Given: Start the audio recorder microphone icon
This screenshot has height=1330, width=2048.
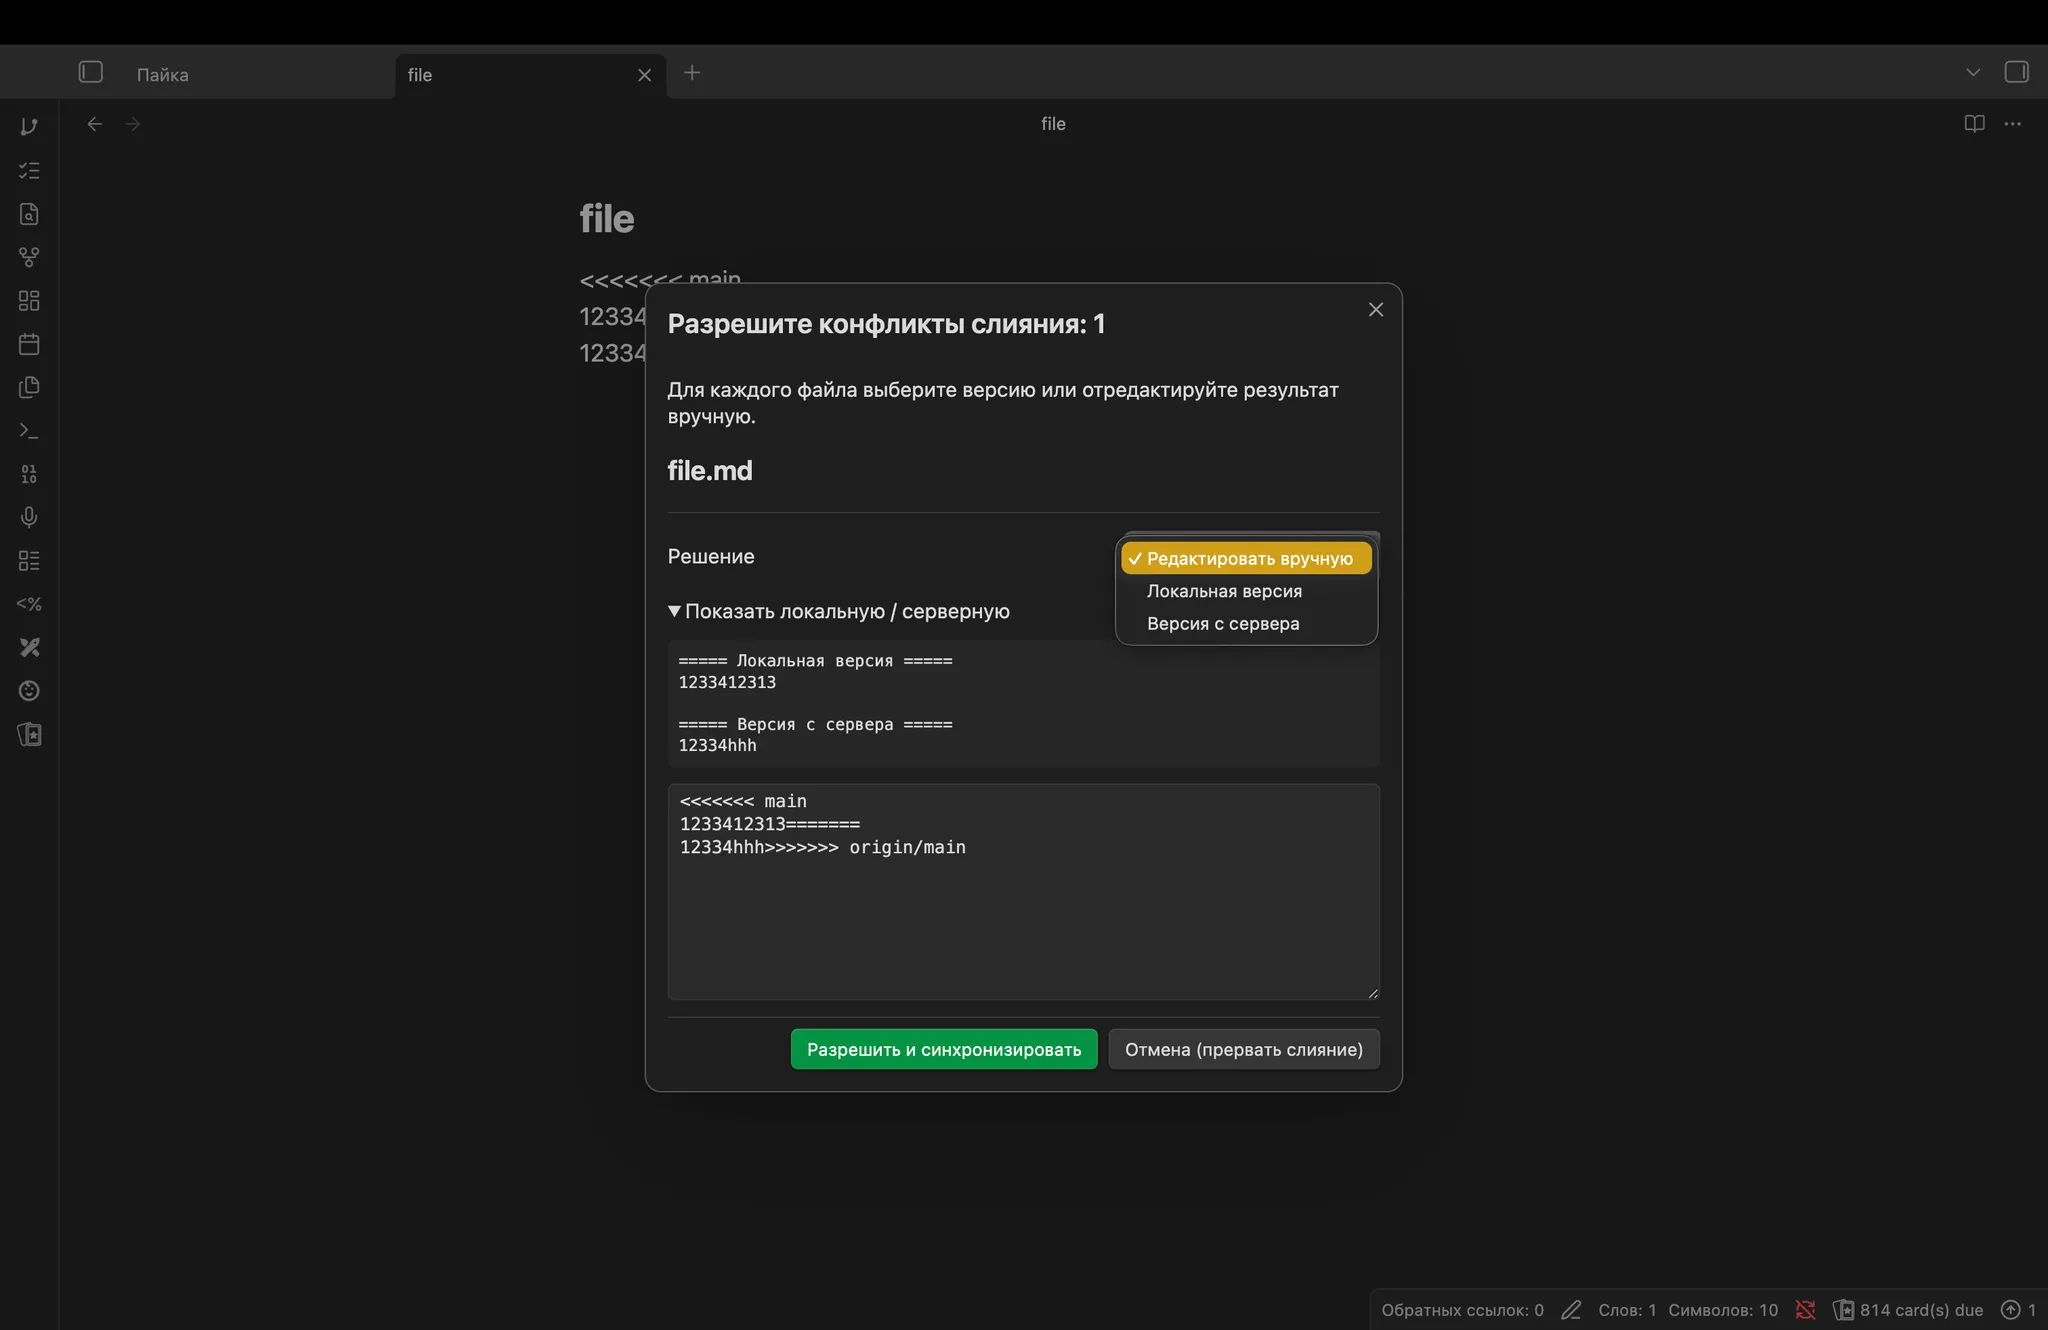Looking at the screenshot, I should click(29, 517).
